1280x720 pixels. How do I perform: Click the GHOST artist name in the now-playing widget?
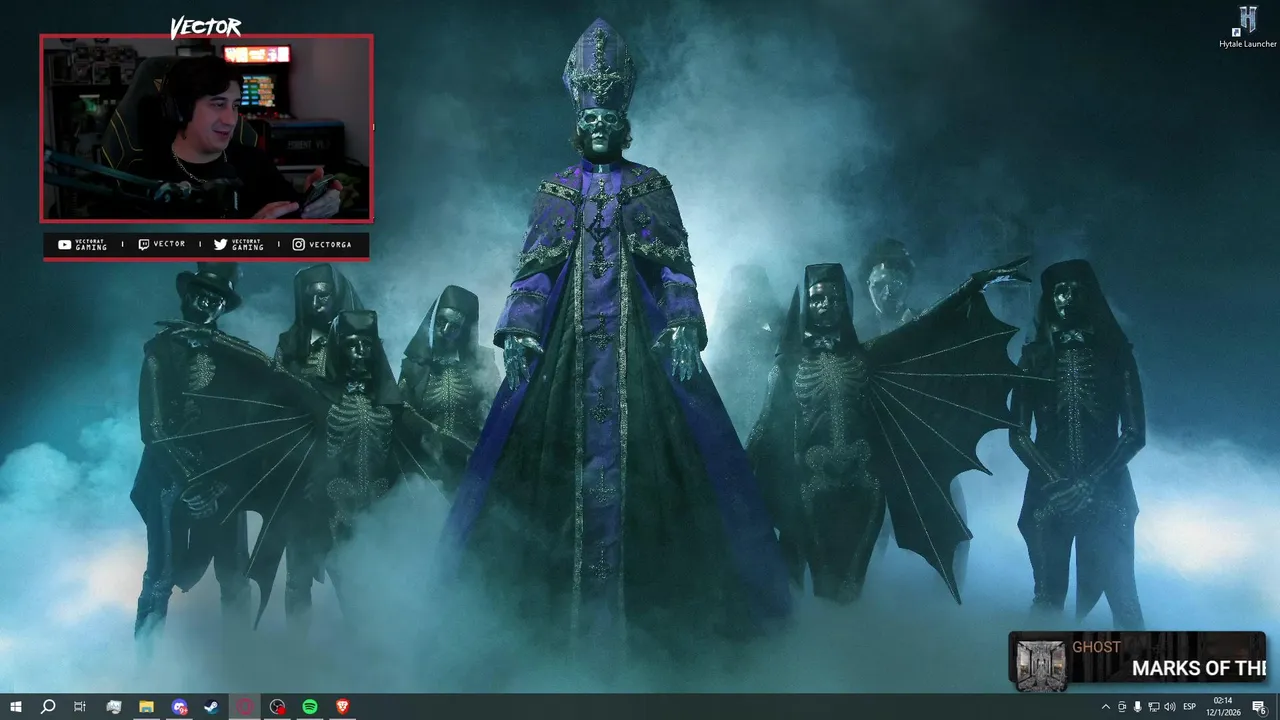pos(1096,647)
